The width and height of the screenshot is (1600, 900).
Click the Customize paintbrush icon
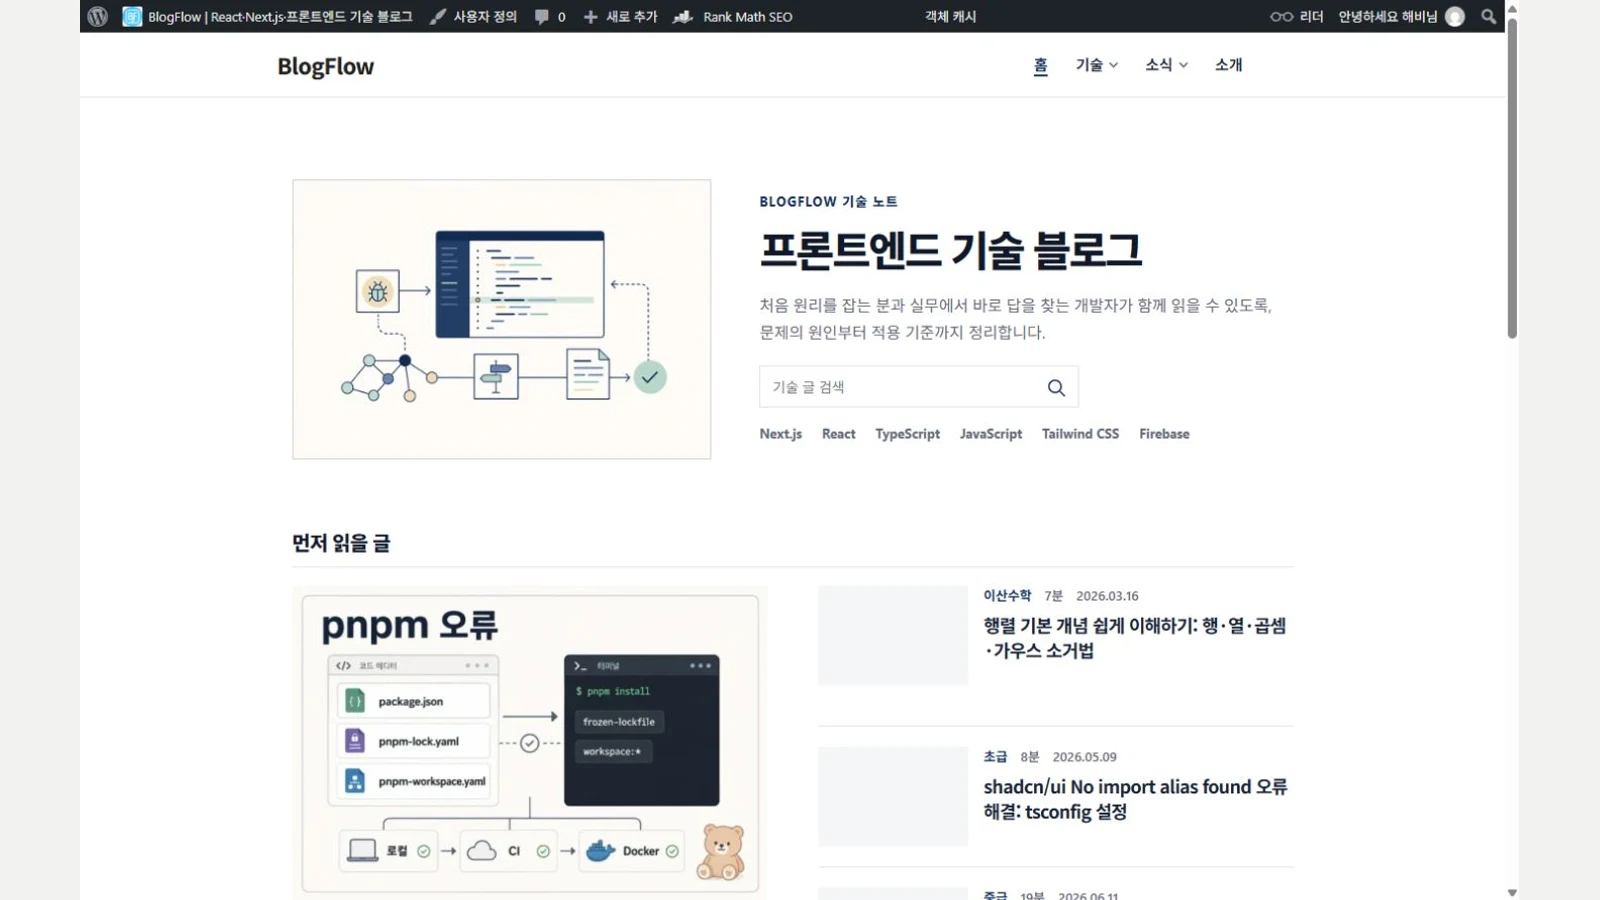437,16
